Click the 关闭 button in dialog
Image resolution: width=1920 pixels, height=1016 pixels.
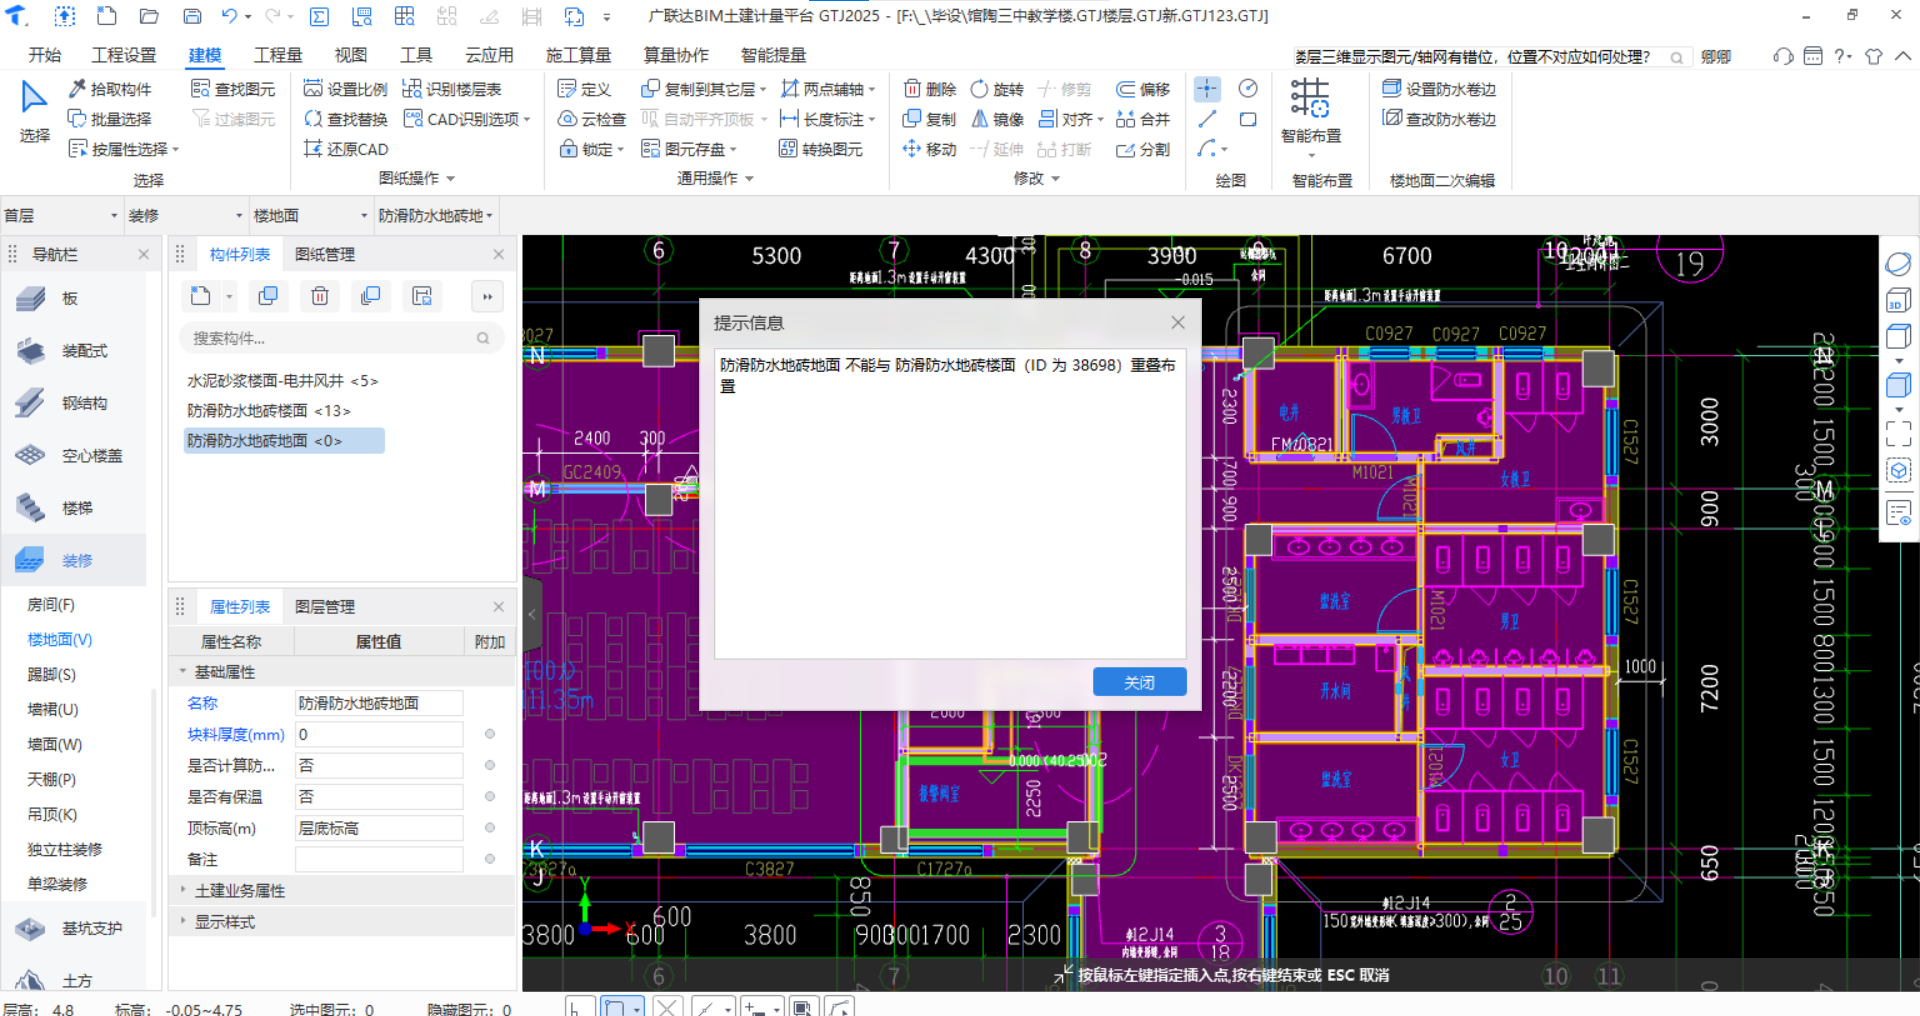tap(1139, 682)
